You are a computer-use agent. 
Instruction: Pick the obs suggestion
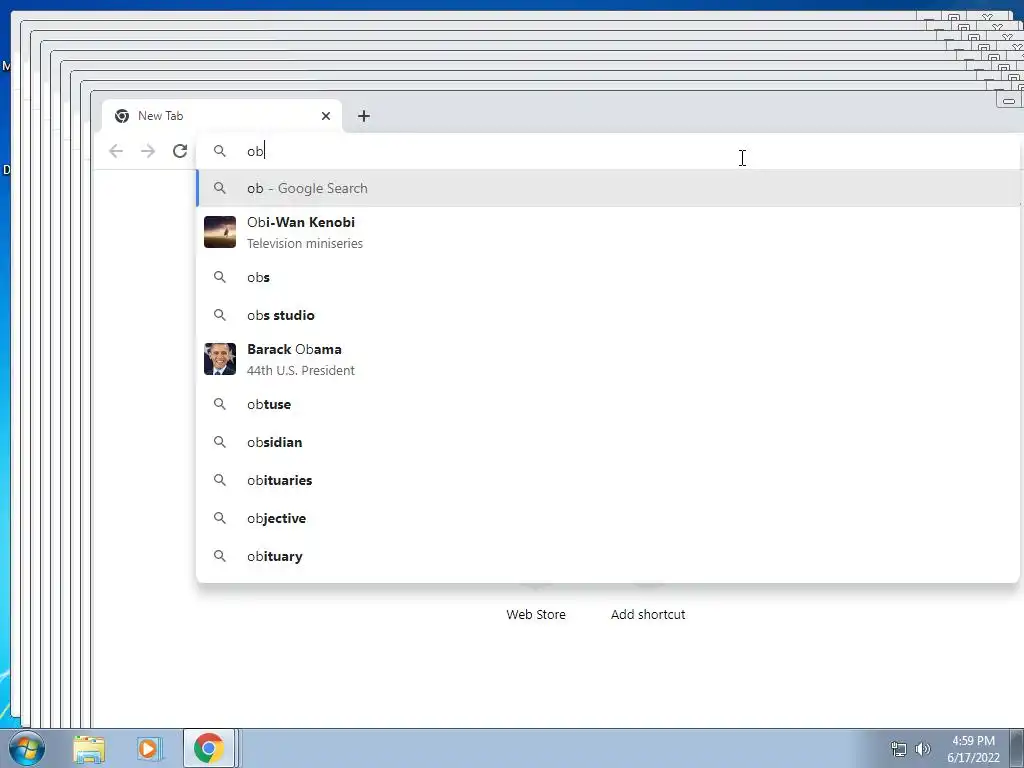coord(607,278)
